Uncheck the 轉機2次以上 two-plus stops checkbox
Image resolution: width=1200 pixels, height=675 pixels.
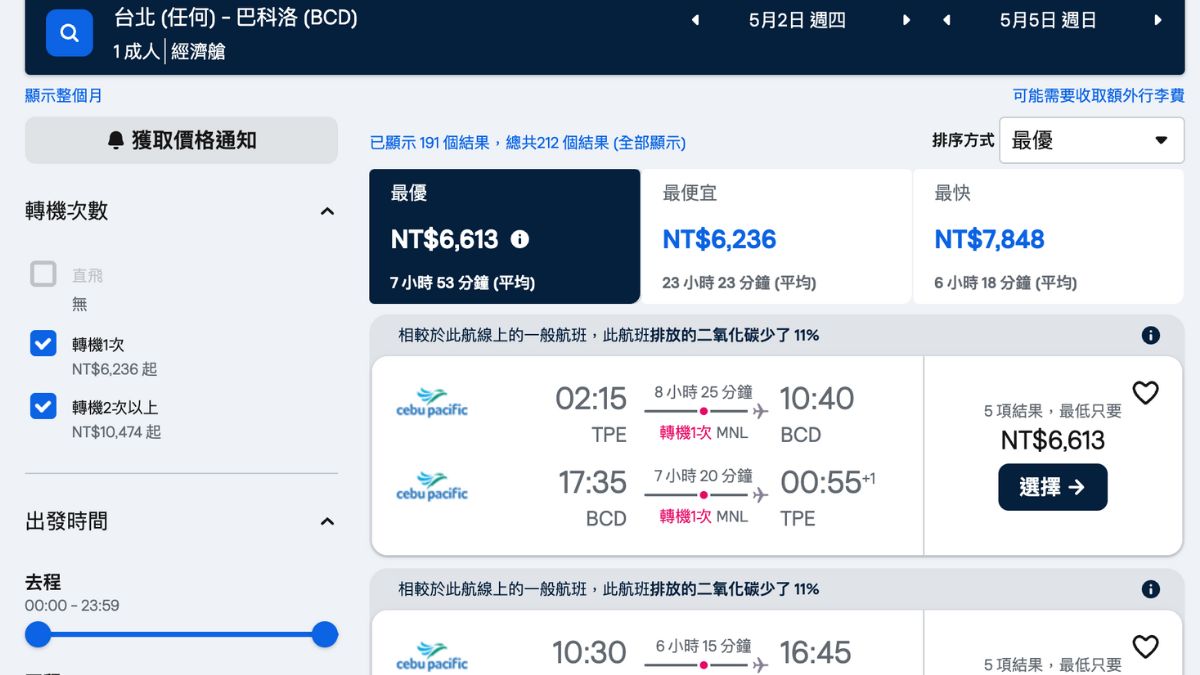pos(43,406)
